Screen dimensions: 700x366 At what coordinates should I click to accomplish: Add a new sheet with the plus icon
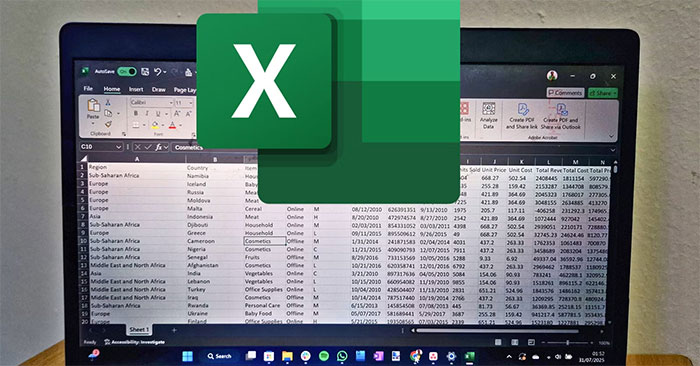(174, 330)
